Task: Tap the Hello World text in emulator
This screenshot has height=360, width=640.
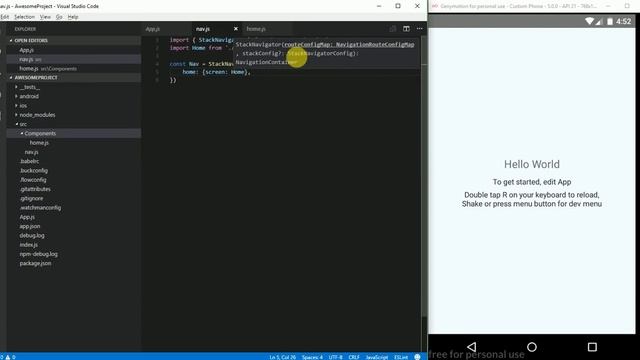Action: (x=532, y=164)
